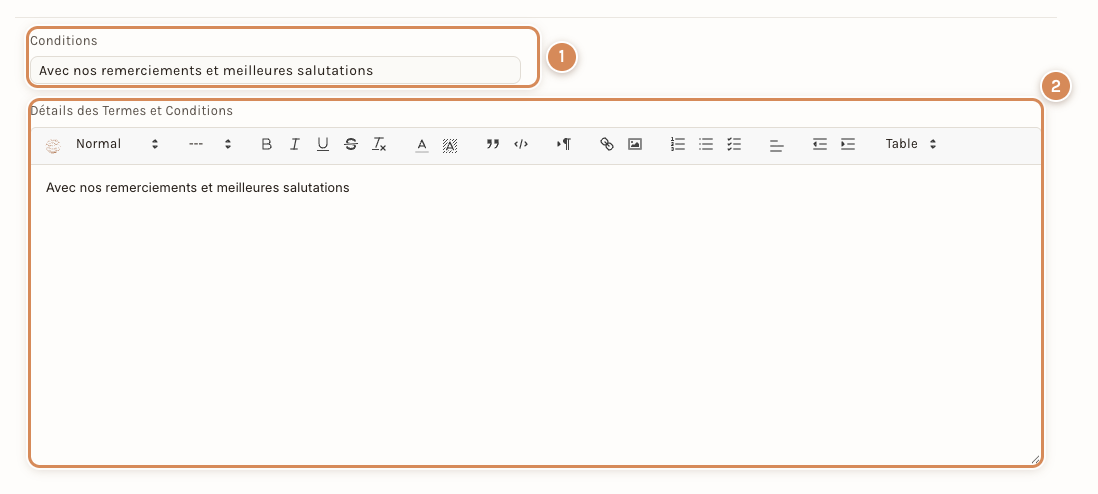Click the 'Détails des Termes et Conditions' label
The height and width of the screenshot is (494, 1098).
tap(132, 111)
